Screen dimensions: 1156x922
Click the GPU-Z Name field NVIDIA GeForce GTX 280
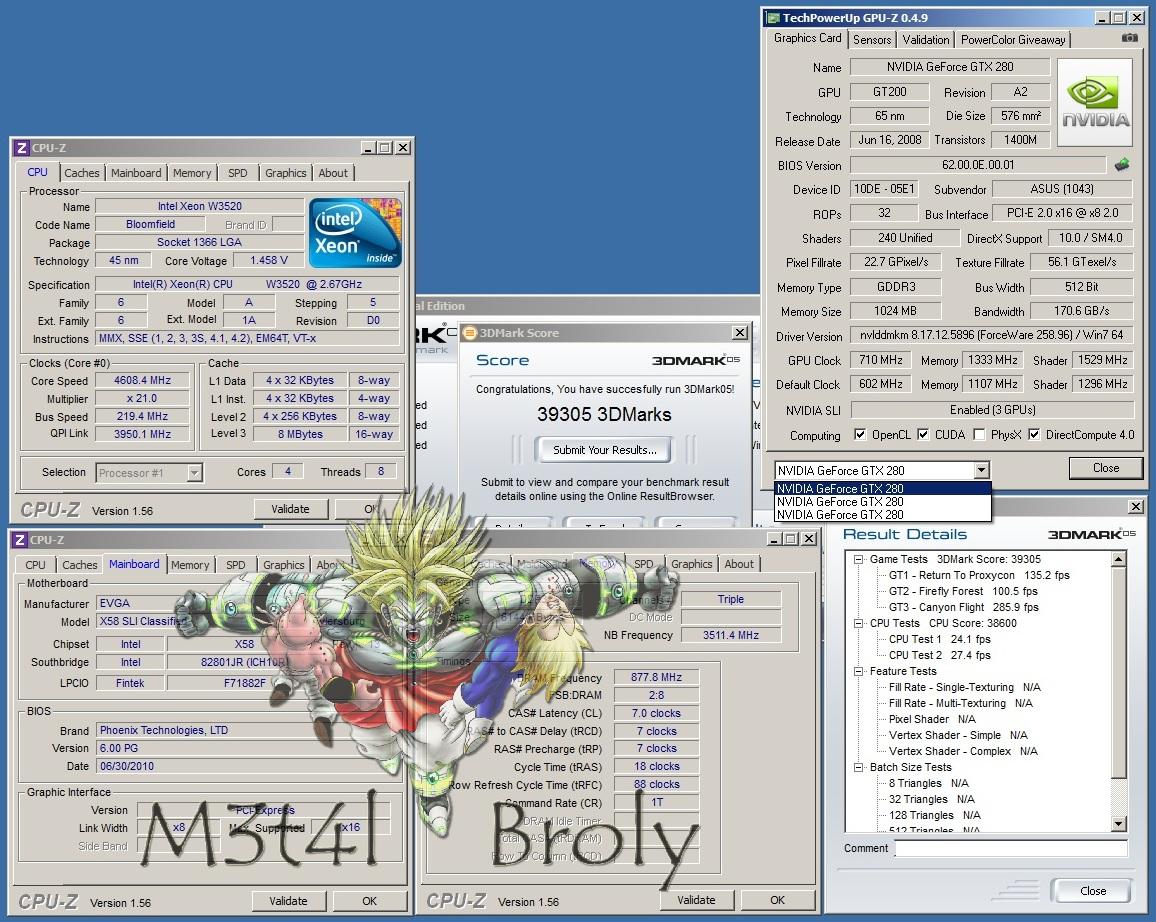(x=950, y=66)
